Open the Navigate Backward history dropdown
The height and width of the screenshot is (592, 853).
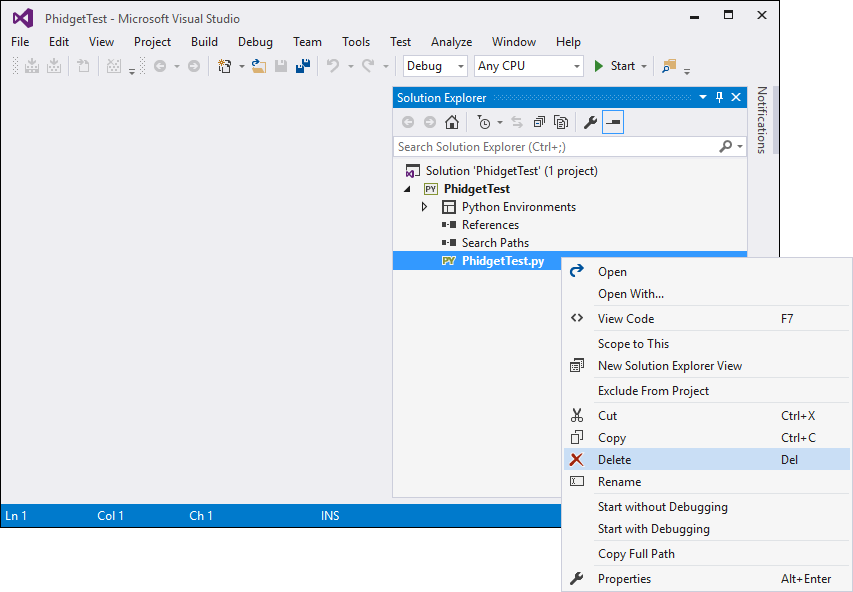click(177, 66)
